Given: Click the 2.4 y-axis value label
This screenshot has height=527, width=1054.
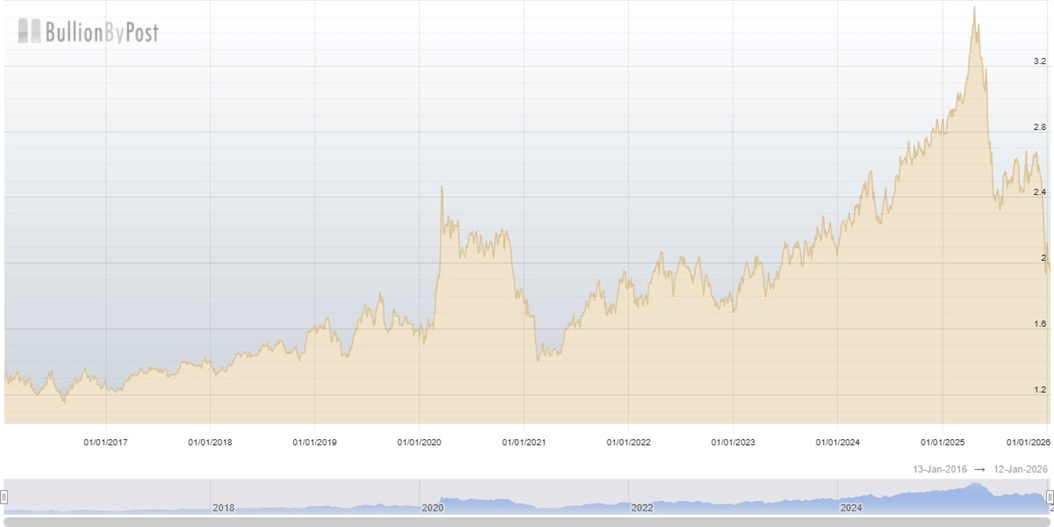Looking at the screenshot, I should click(x=1039, y=192).
